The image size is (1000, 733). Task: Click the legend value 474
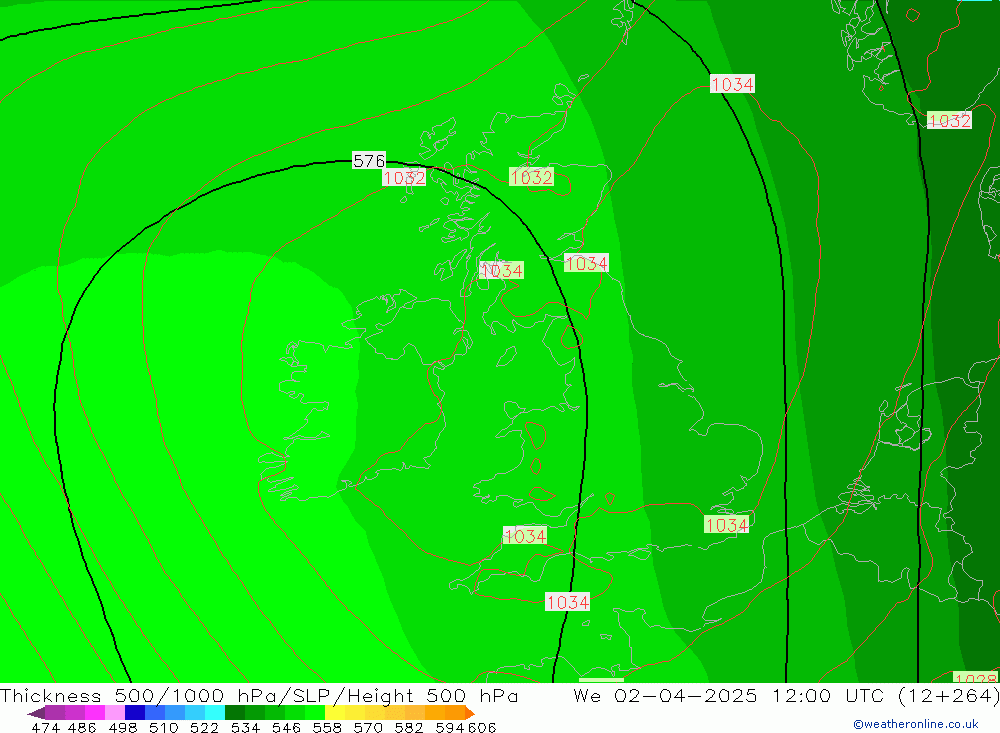(45, 727)
